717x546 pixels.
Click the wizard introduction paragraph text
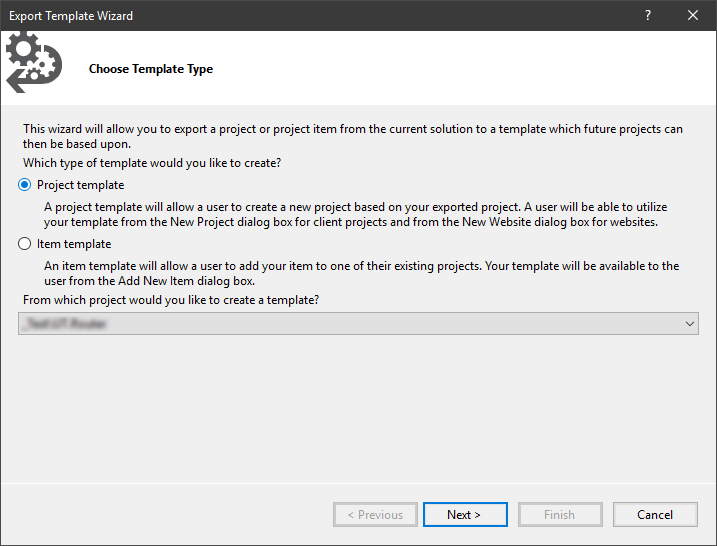(352, 136)
